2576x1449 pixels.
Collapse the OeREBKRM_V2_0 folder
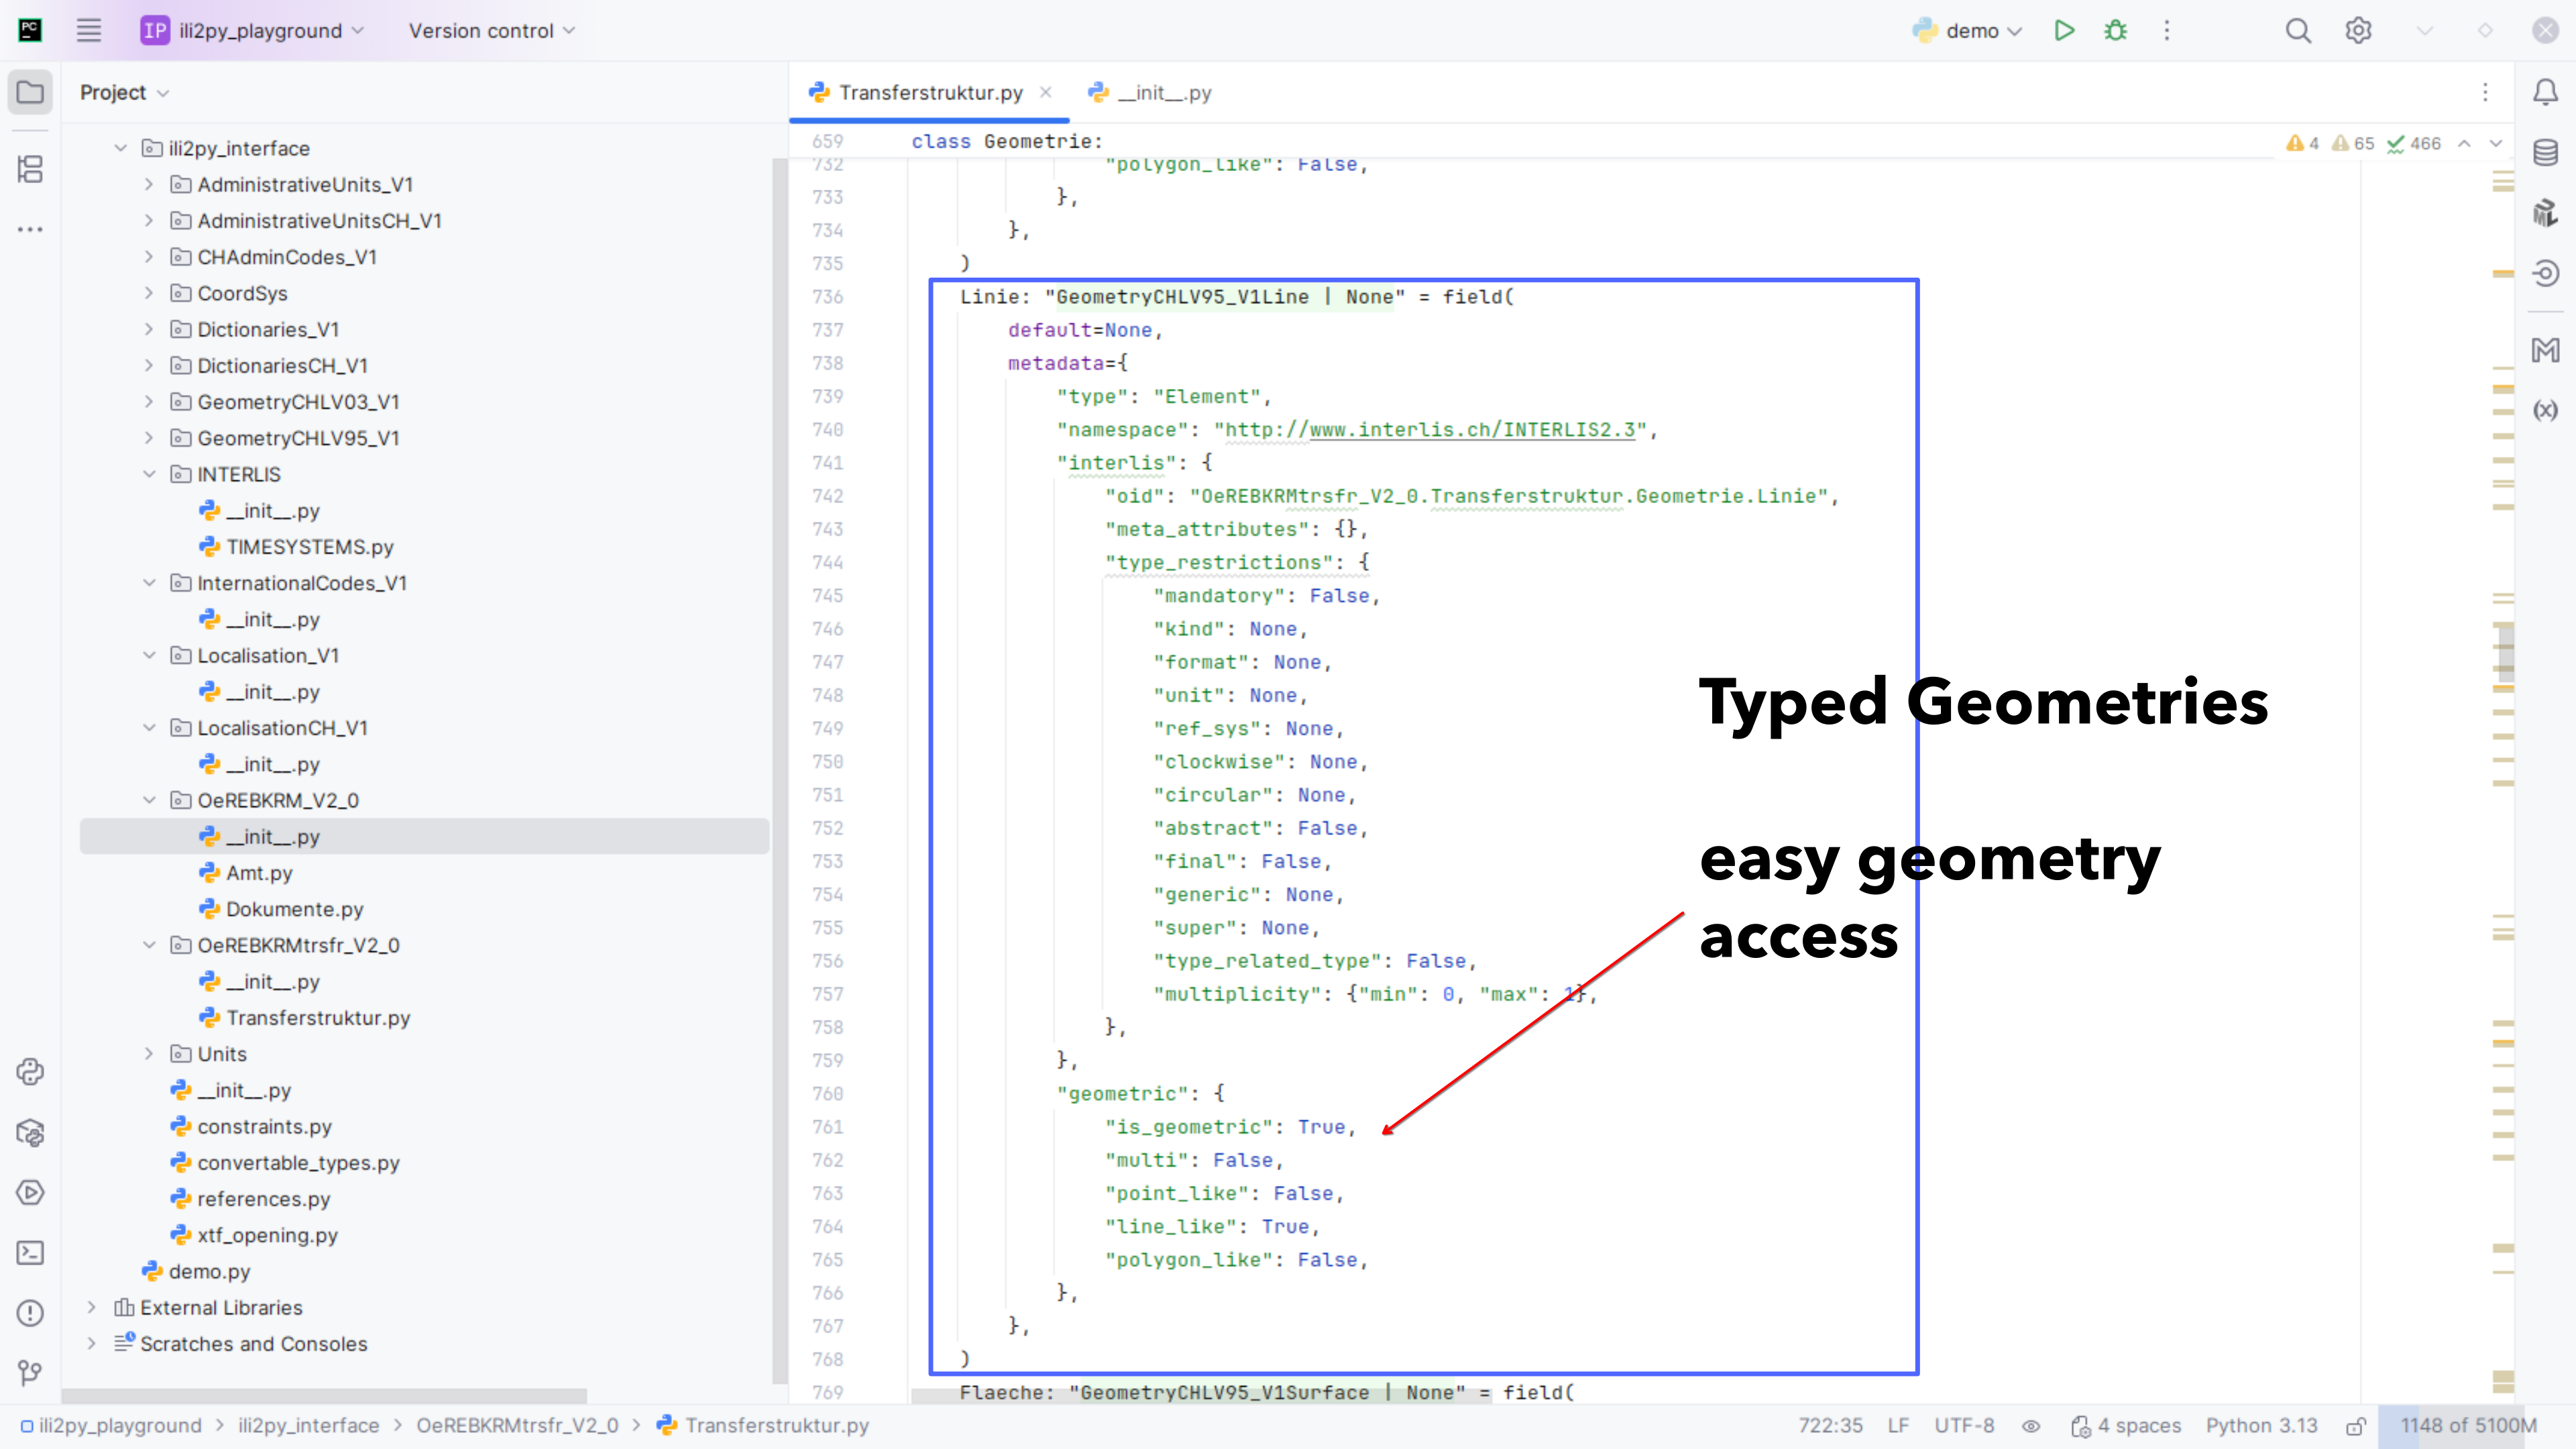pos(149,801)
